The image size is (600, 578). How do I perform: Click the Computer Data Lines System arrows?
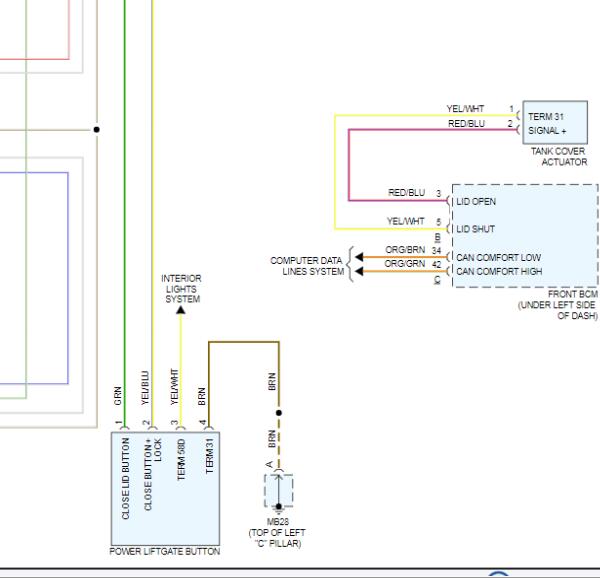pyautogui.click(x=350, y=264)
